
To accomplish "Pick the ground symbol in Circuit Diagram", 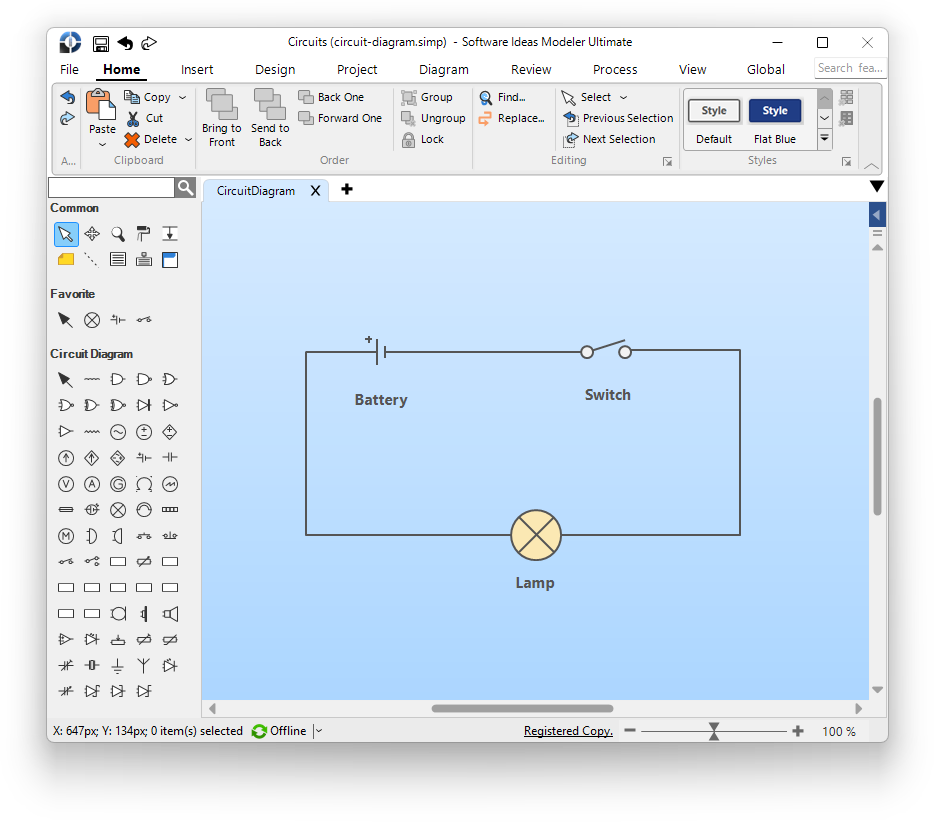I will [x=118, y=666].
